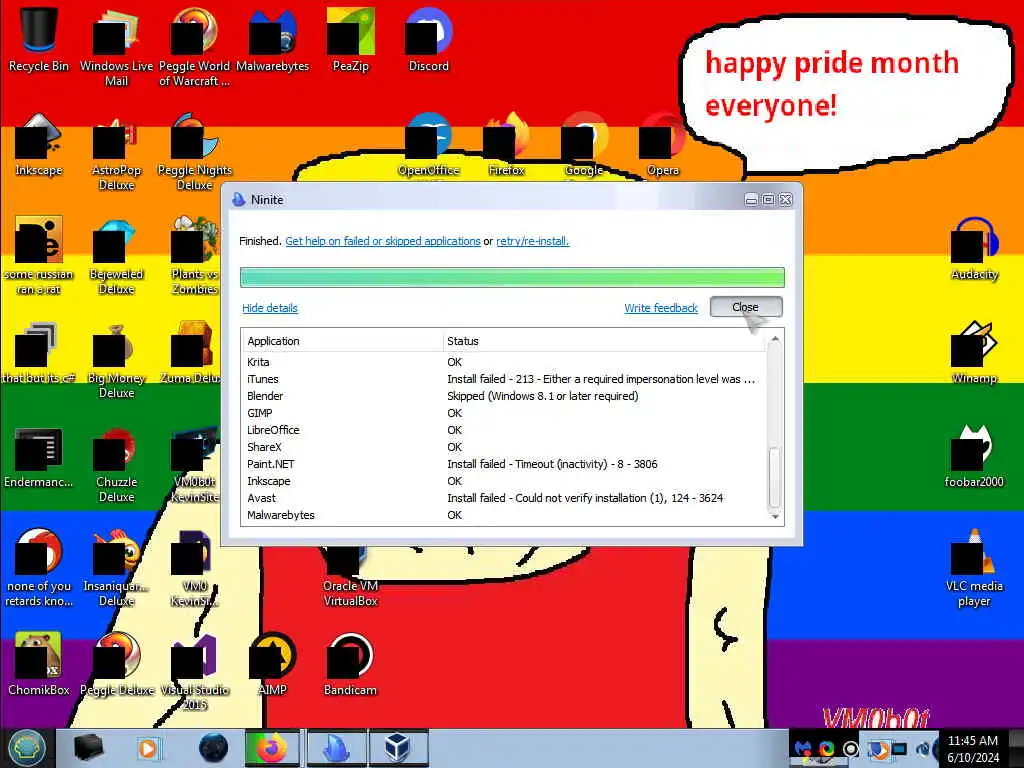Collapse list with Hide details link
The image size is (1024, 768).
point(270,308)
